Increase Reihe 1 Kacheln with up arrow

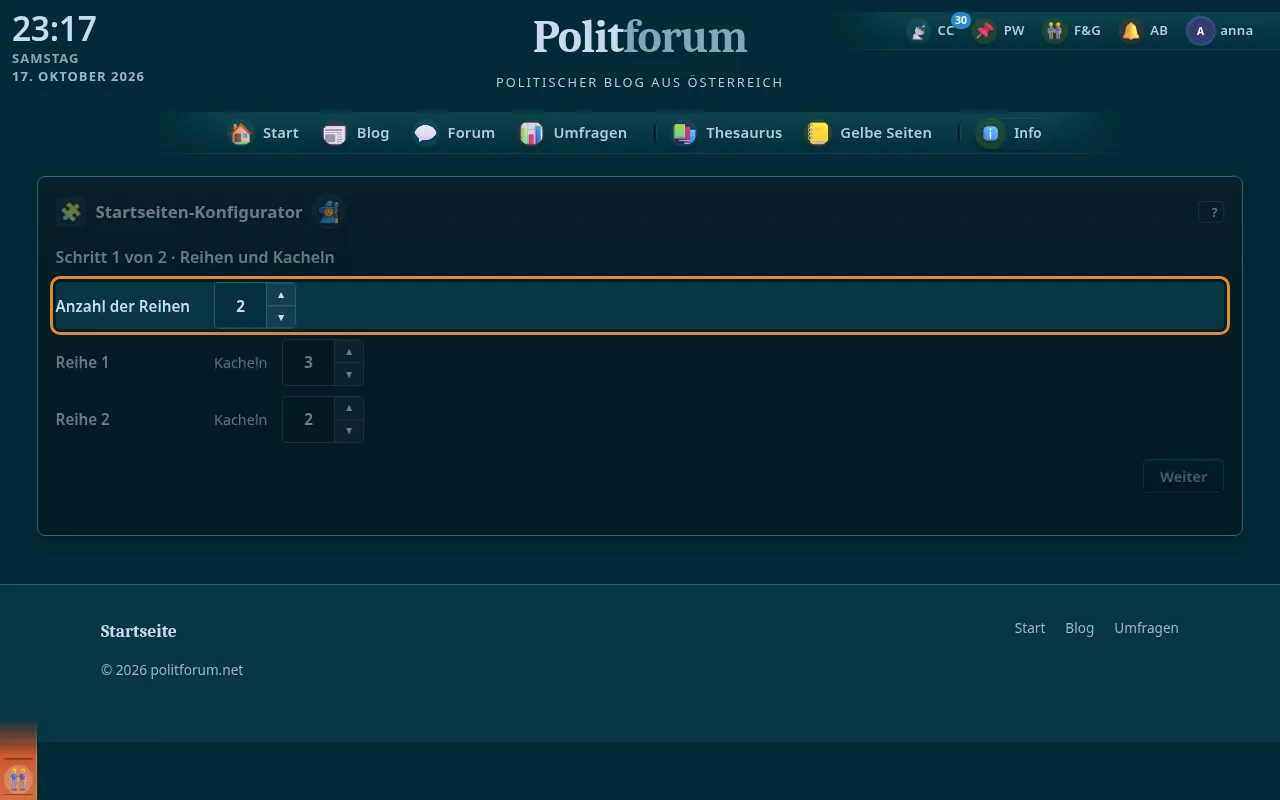[x=349, y=352]
